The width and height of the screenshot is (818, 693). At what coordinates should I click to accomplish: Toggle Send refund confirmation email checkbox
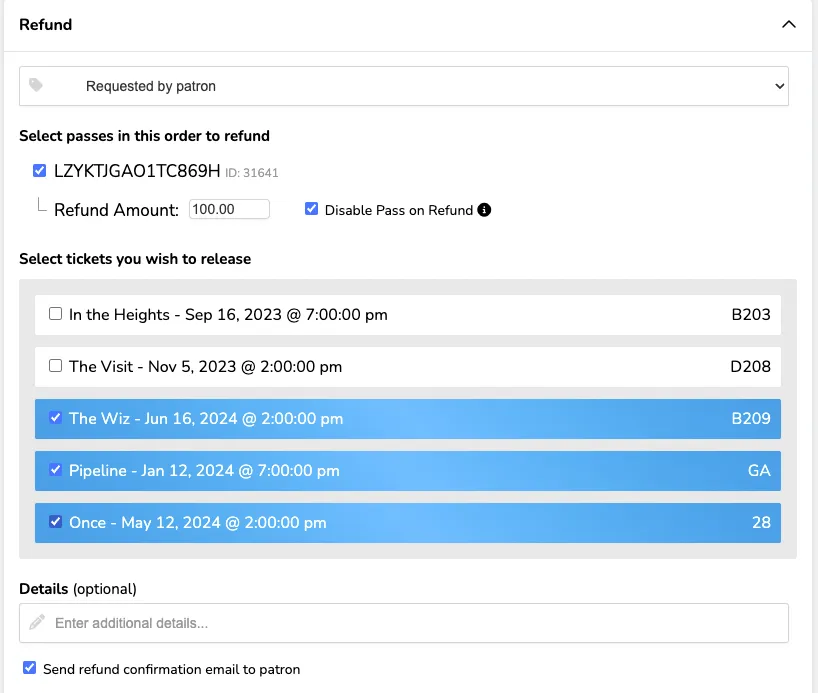(30, 668)
